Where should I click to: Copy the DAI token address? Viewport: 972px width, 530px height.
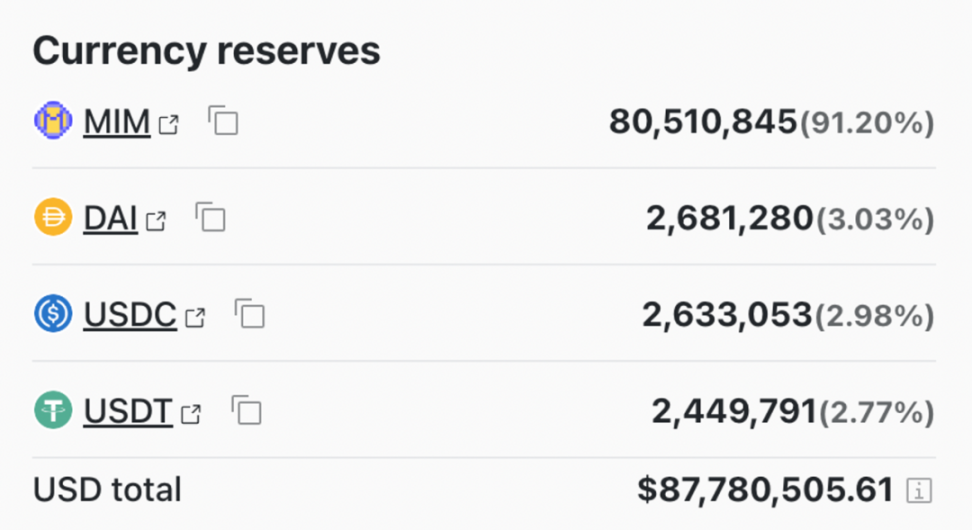211,217
